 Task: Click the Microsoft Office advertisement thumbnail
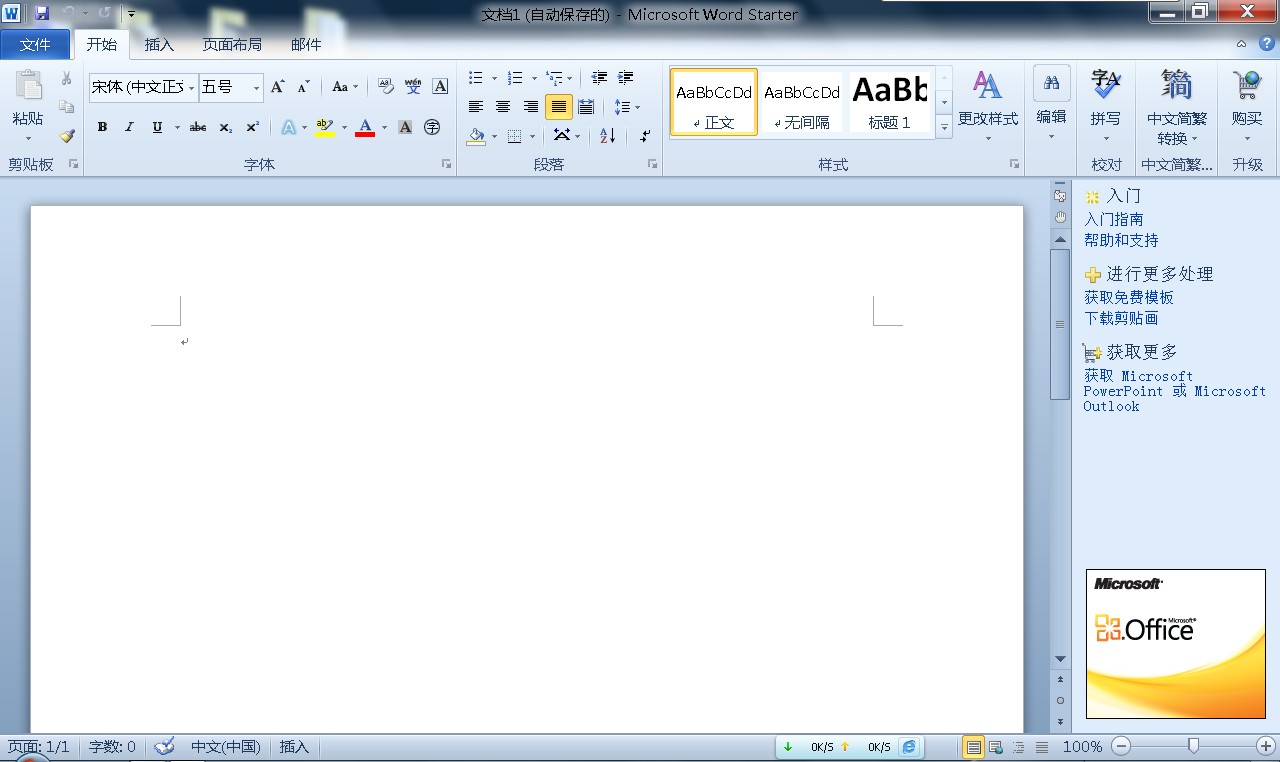[x=1175, y=644]
